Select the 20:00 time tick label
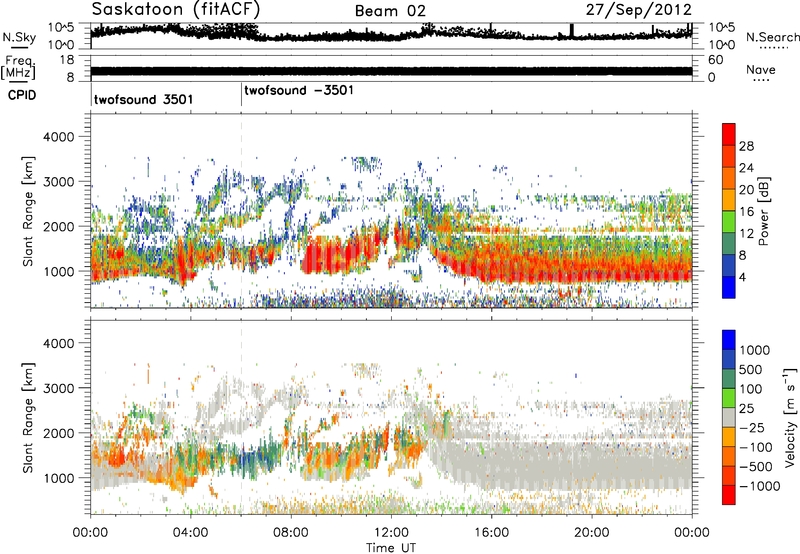The width and height of the screenshot is (800, 554). pyautogui.click(x=592, y=533)
